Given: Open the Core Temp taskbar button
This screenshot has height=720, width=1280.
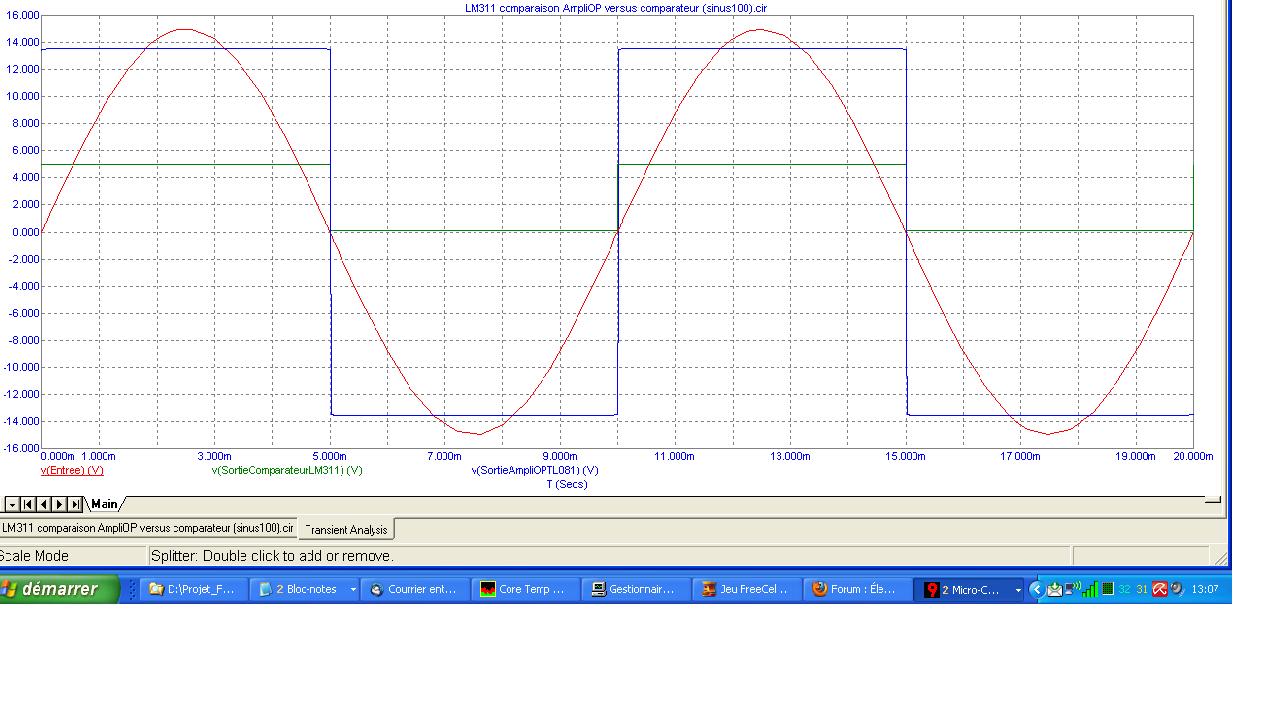Looking at the screenshot, I should click(524, 590).
